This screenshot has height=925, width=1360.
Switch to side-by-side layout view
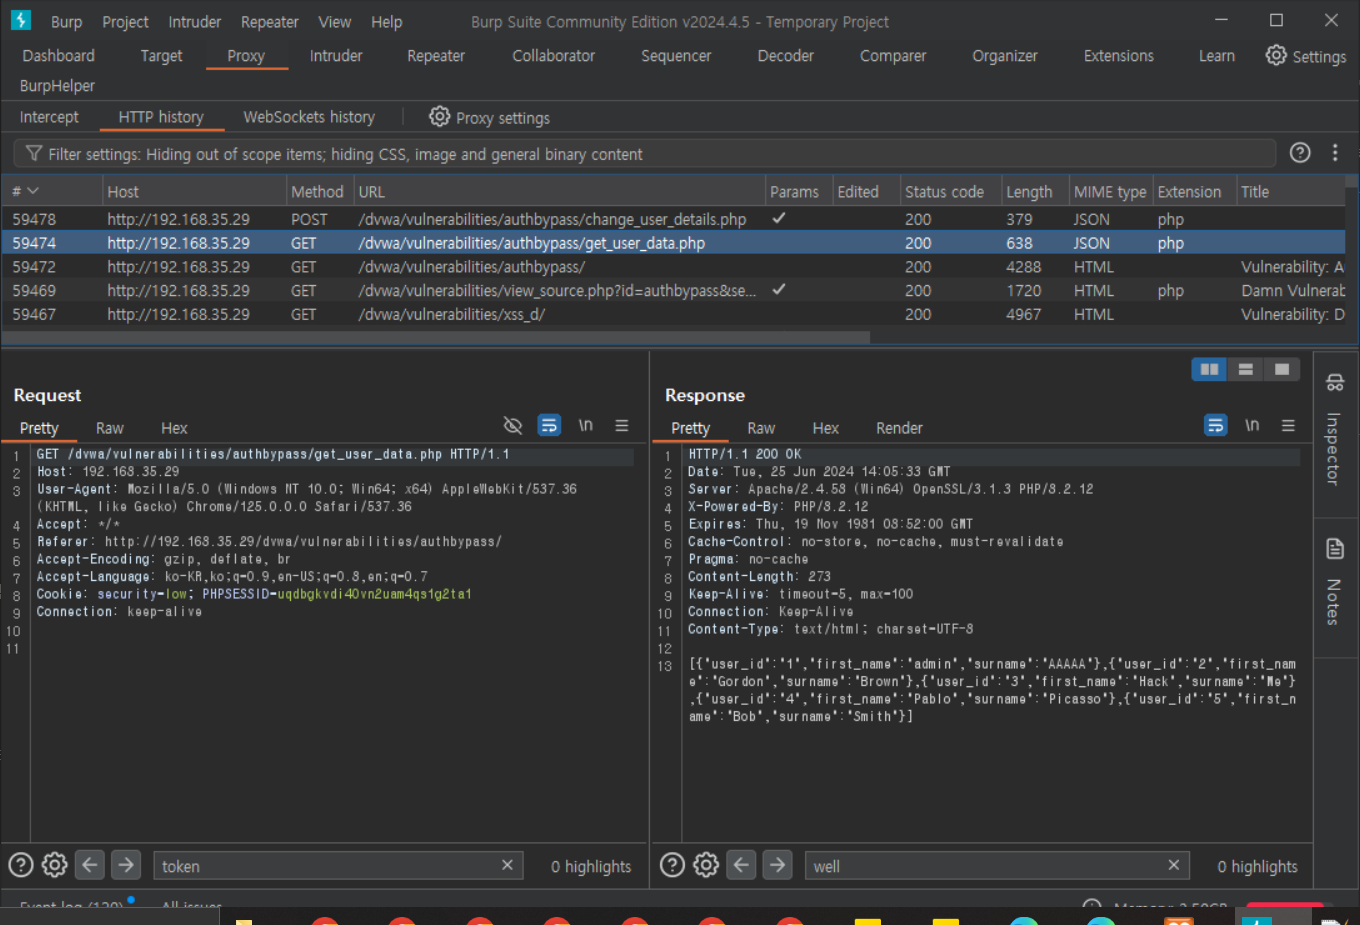point(1209,370)
